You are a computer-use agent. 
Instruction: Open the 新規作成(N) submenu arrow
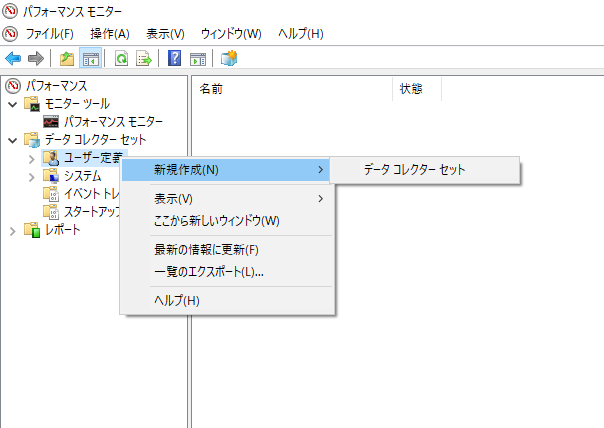click(x=320, y=170)
